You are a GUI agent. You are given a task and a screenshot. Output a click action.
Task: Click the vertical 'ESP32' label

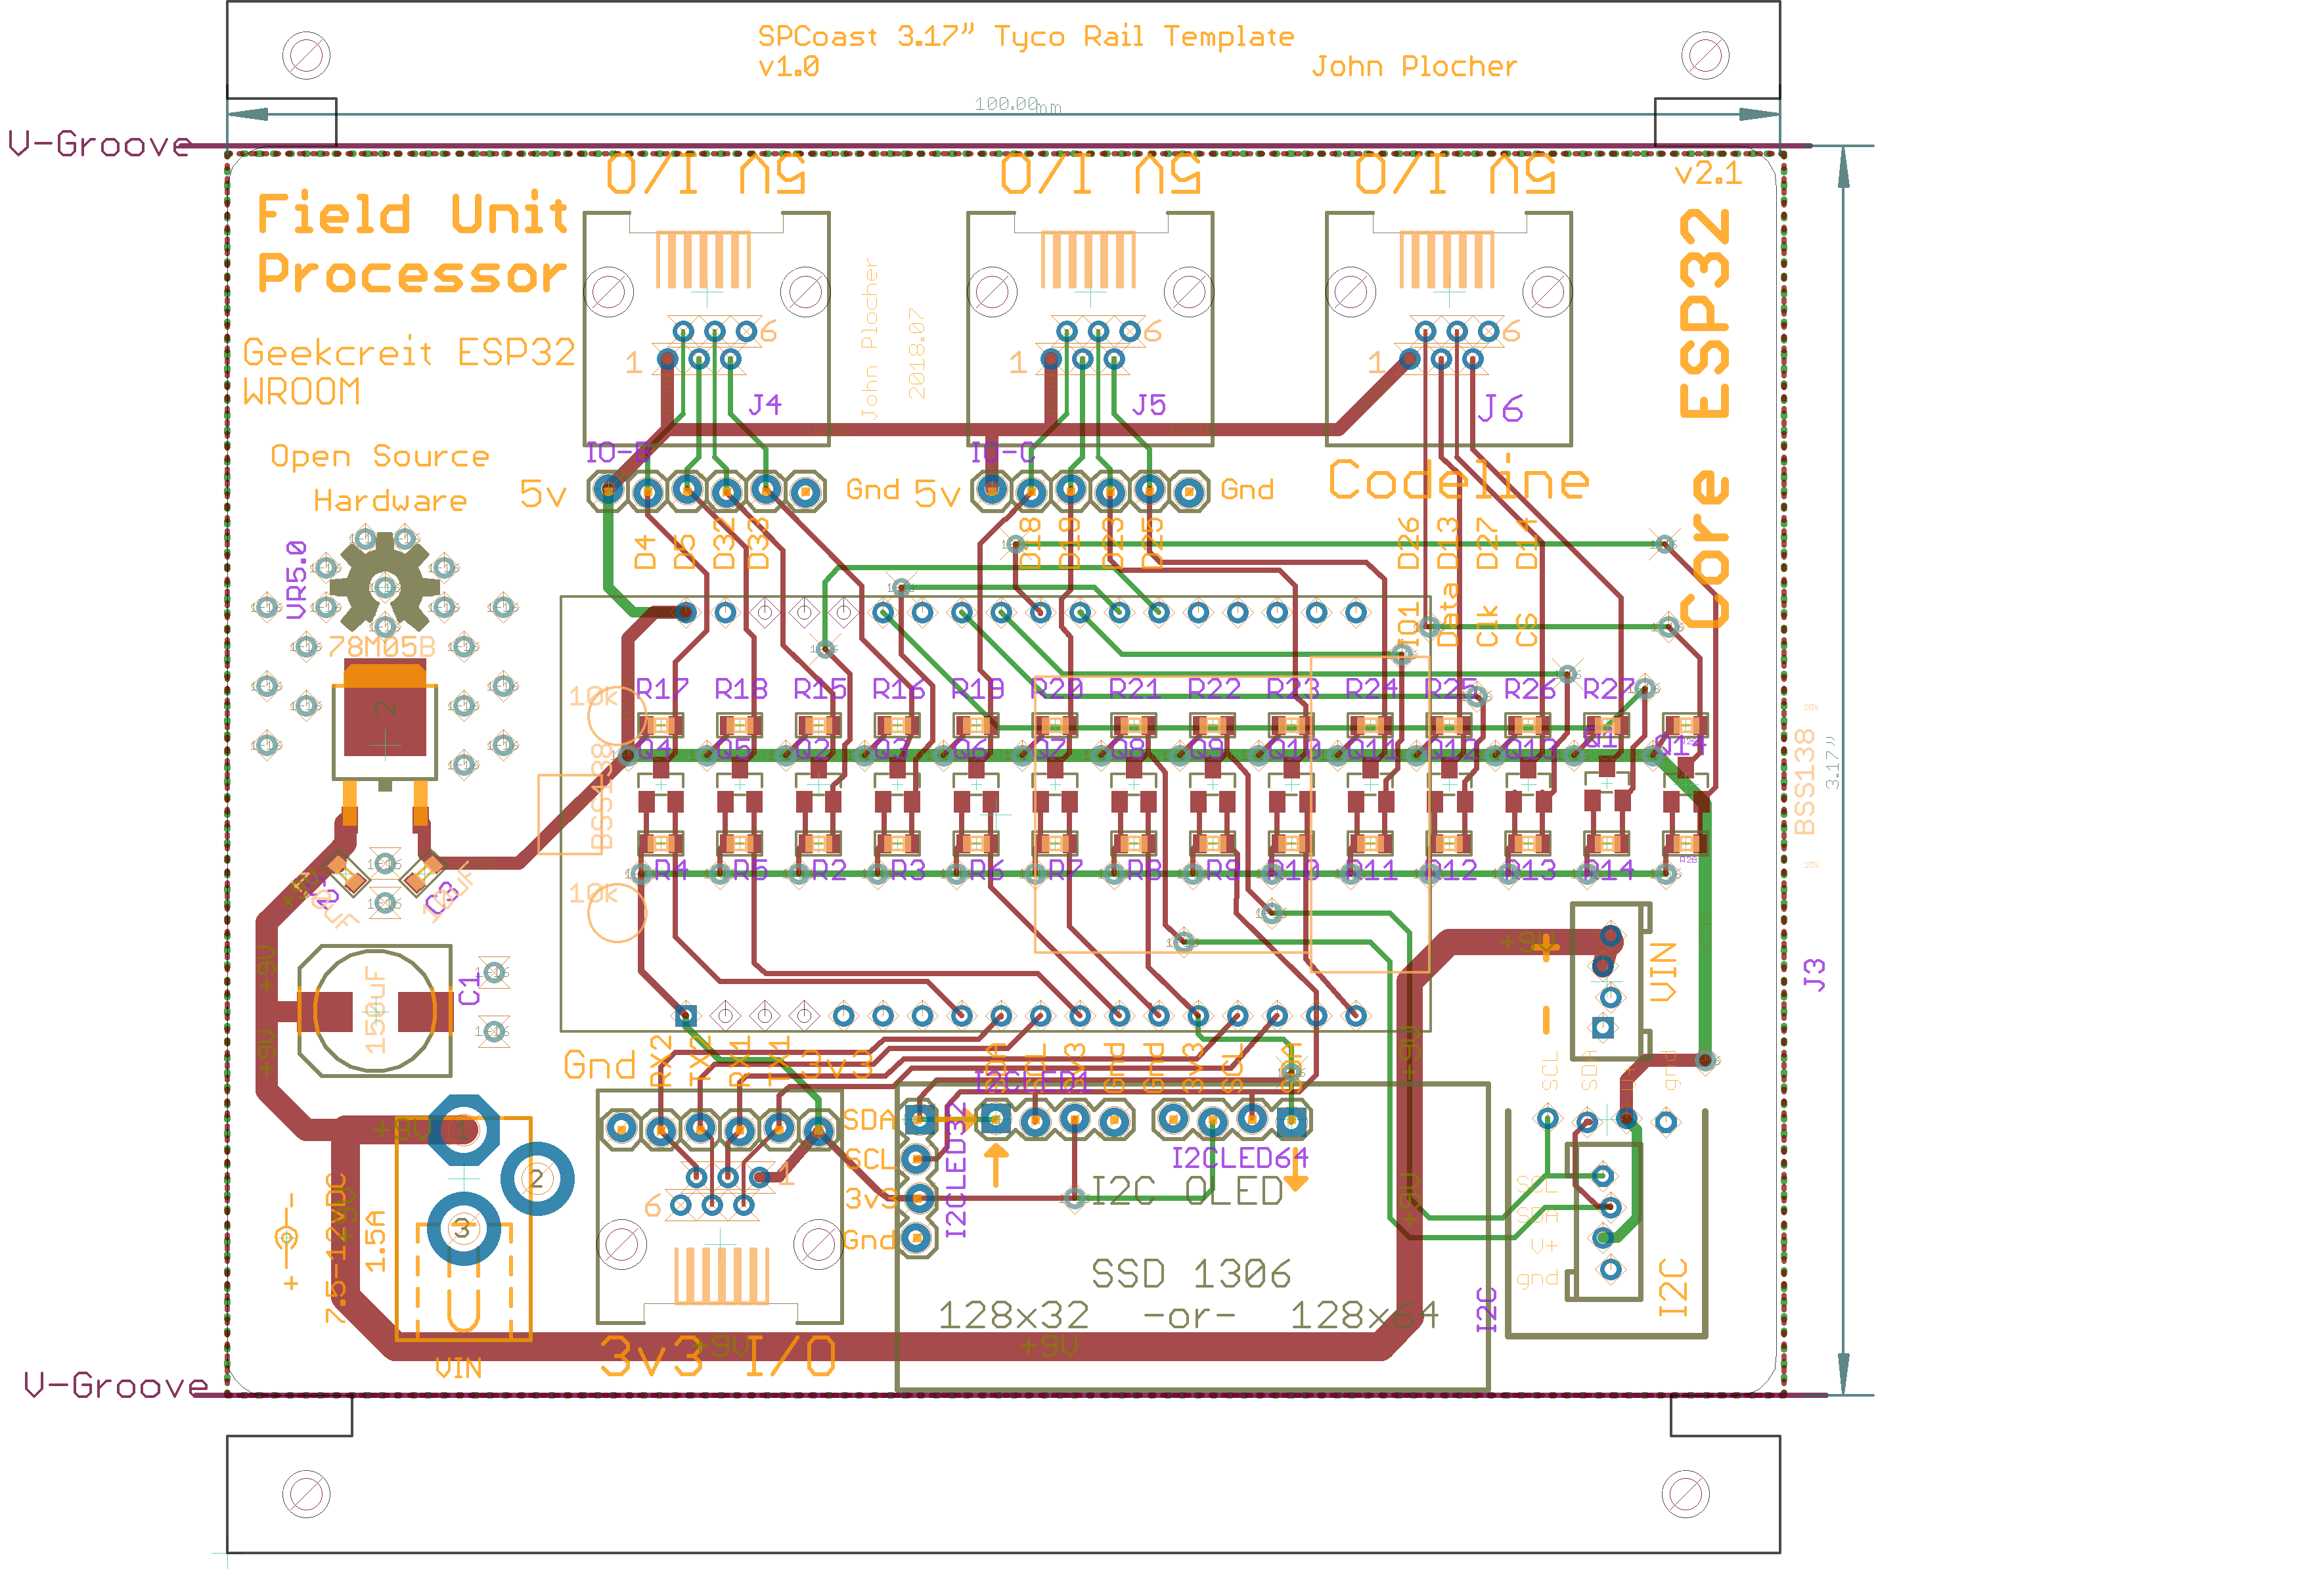(x=1704, y=313)
